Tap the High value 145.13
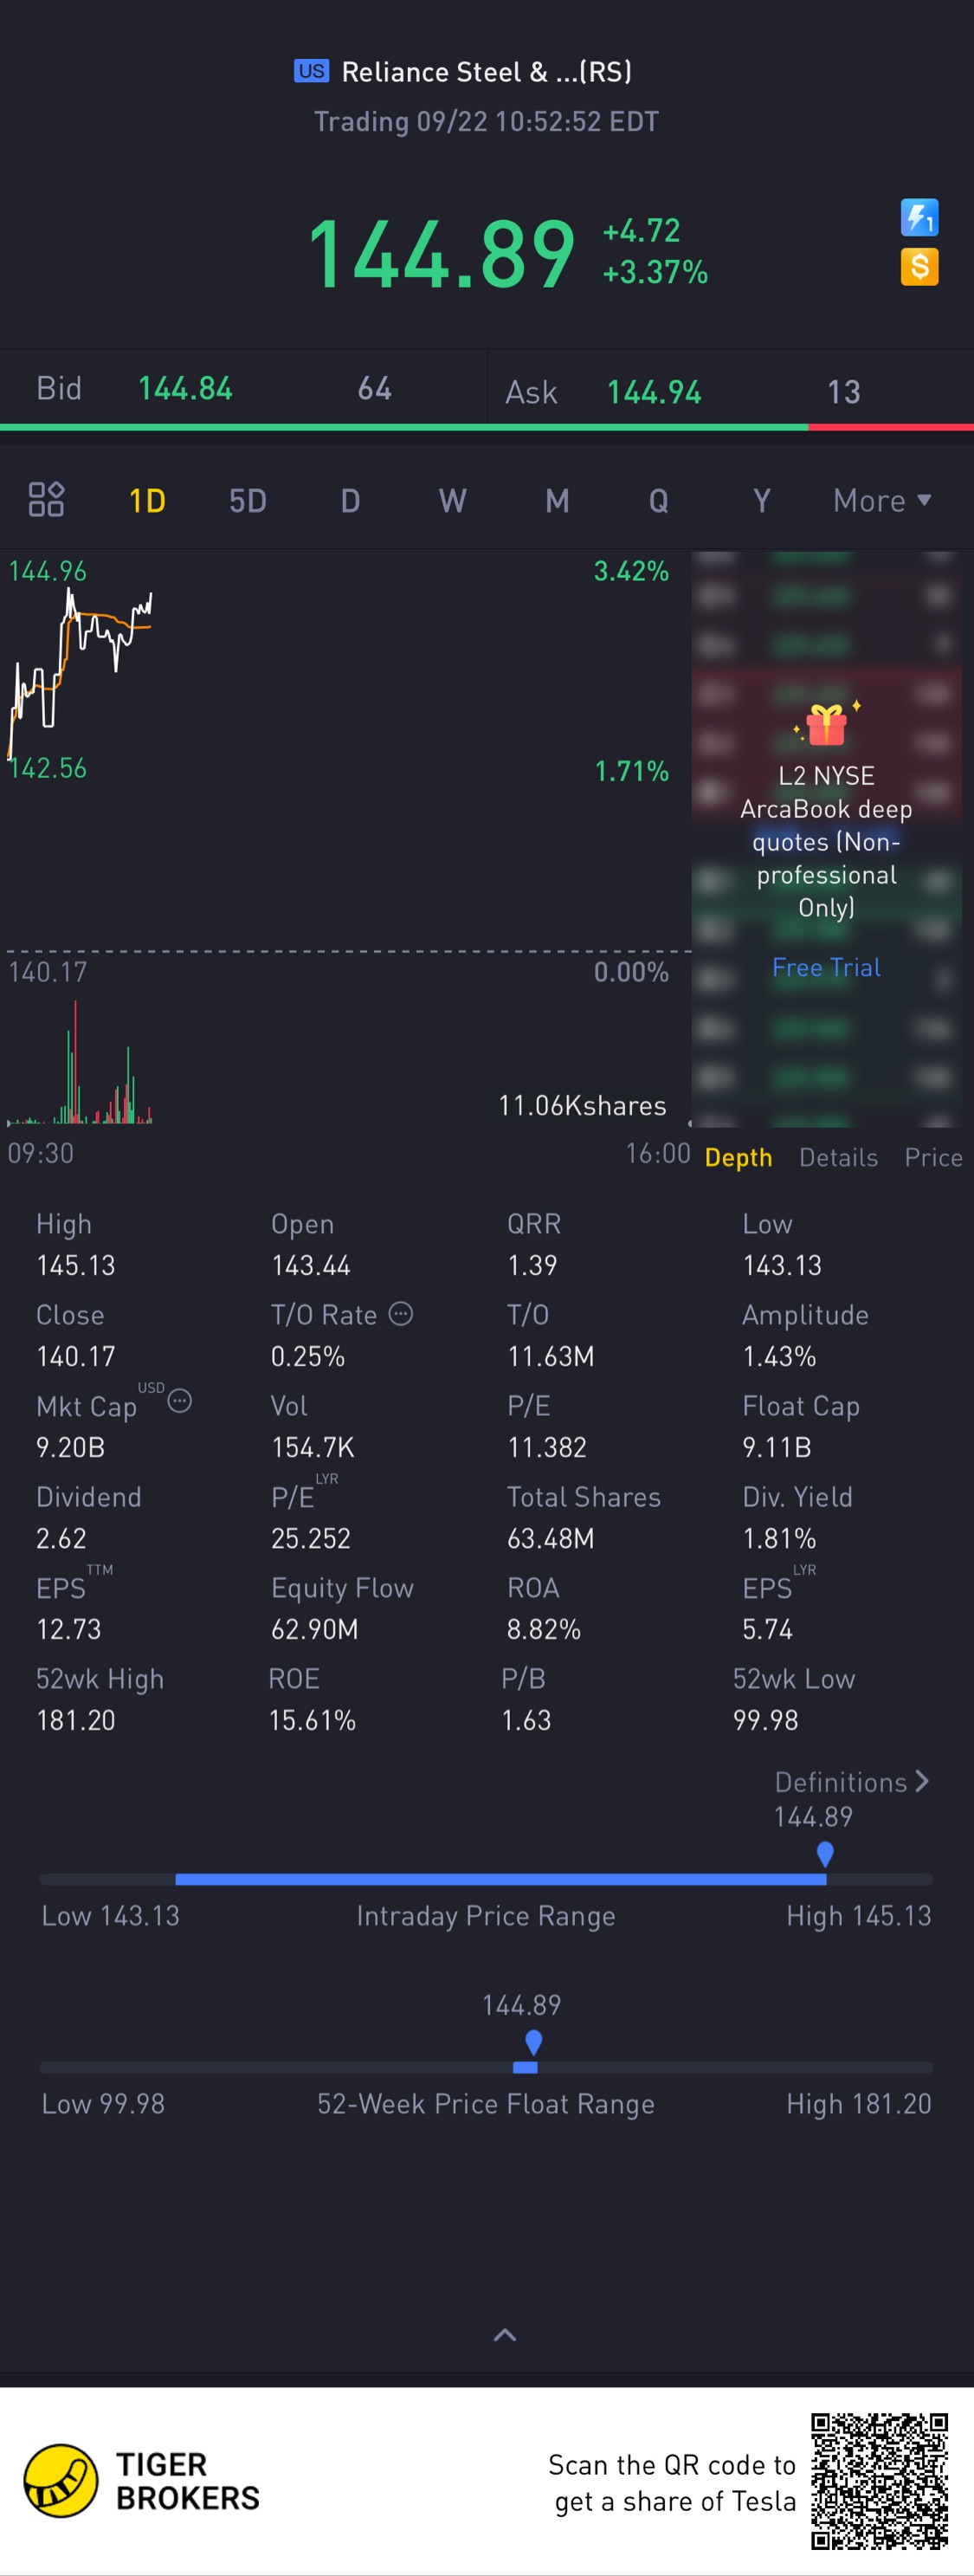The height and width of the screenshot is (2576, 974). (x=75, y=1265)
